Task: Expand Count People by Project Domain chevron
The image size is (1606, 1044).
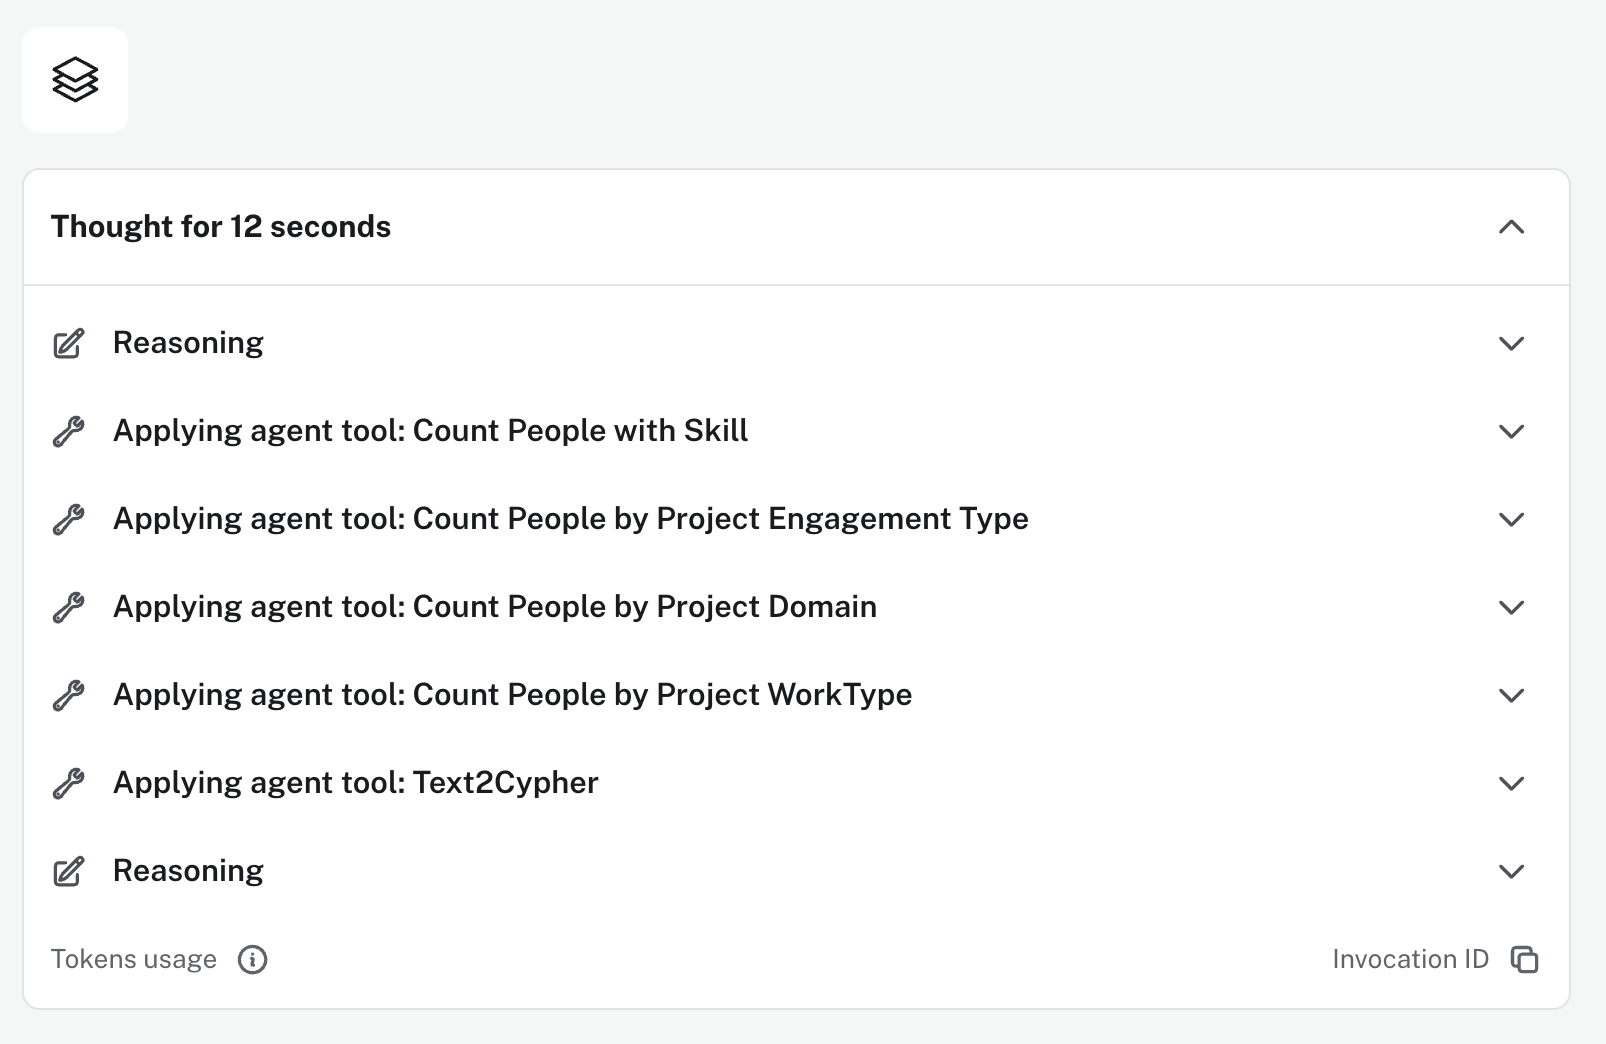Action: click(x=1511, y=608)
